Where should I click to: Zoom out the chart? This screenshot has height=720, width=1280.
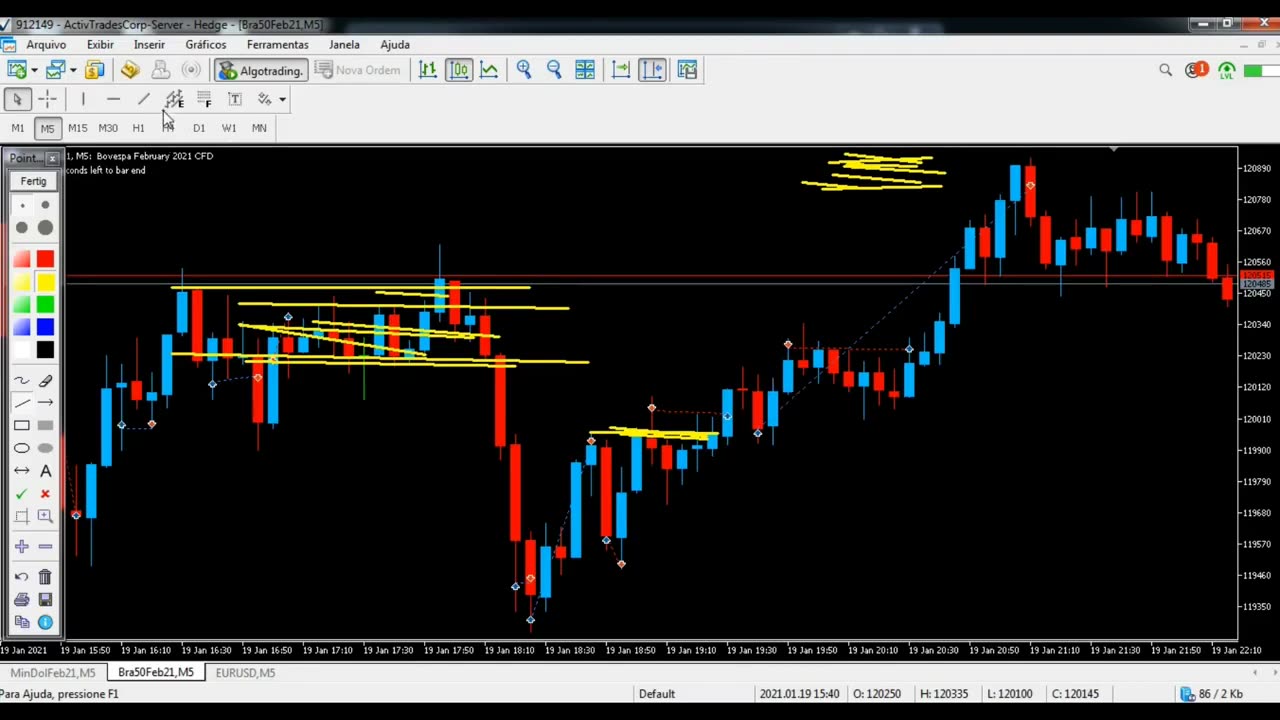554,70
